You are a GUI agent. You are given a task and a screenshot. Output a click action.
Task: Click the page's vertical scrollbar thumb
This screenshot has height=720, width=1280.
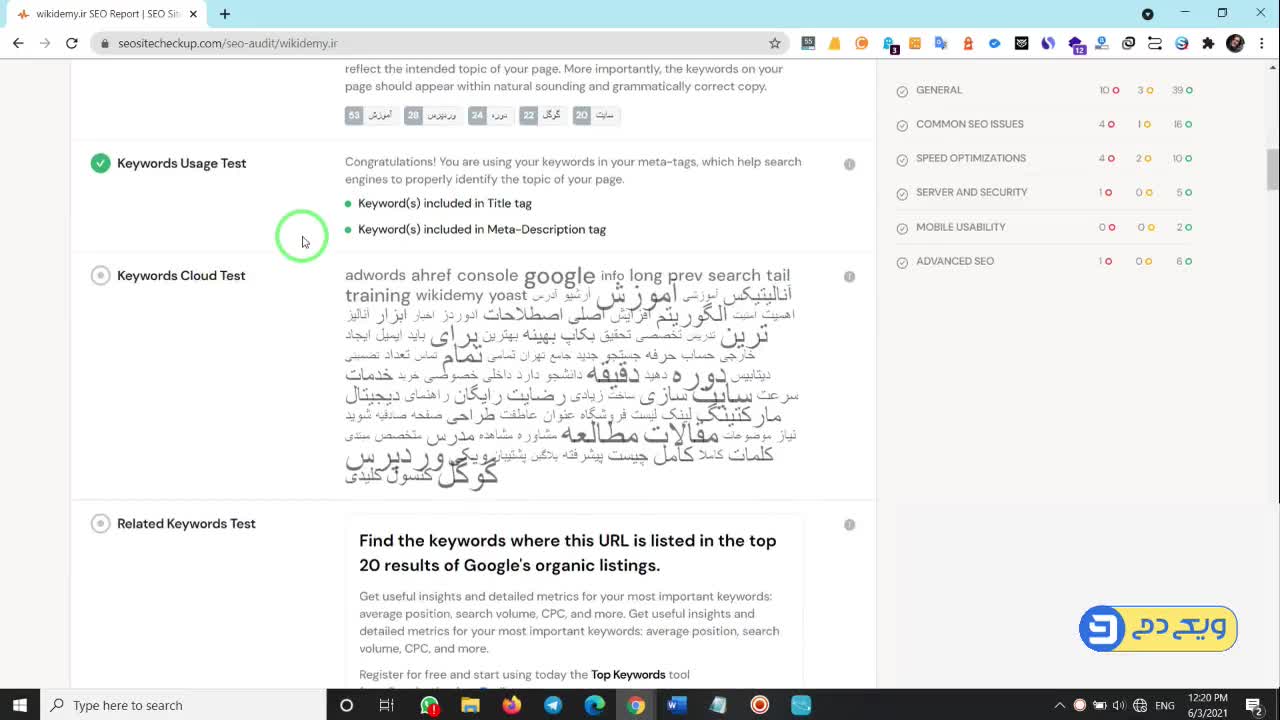click(1272, 168)
